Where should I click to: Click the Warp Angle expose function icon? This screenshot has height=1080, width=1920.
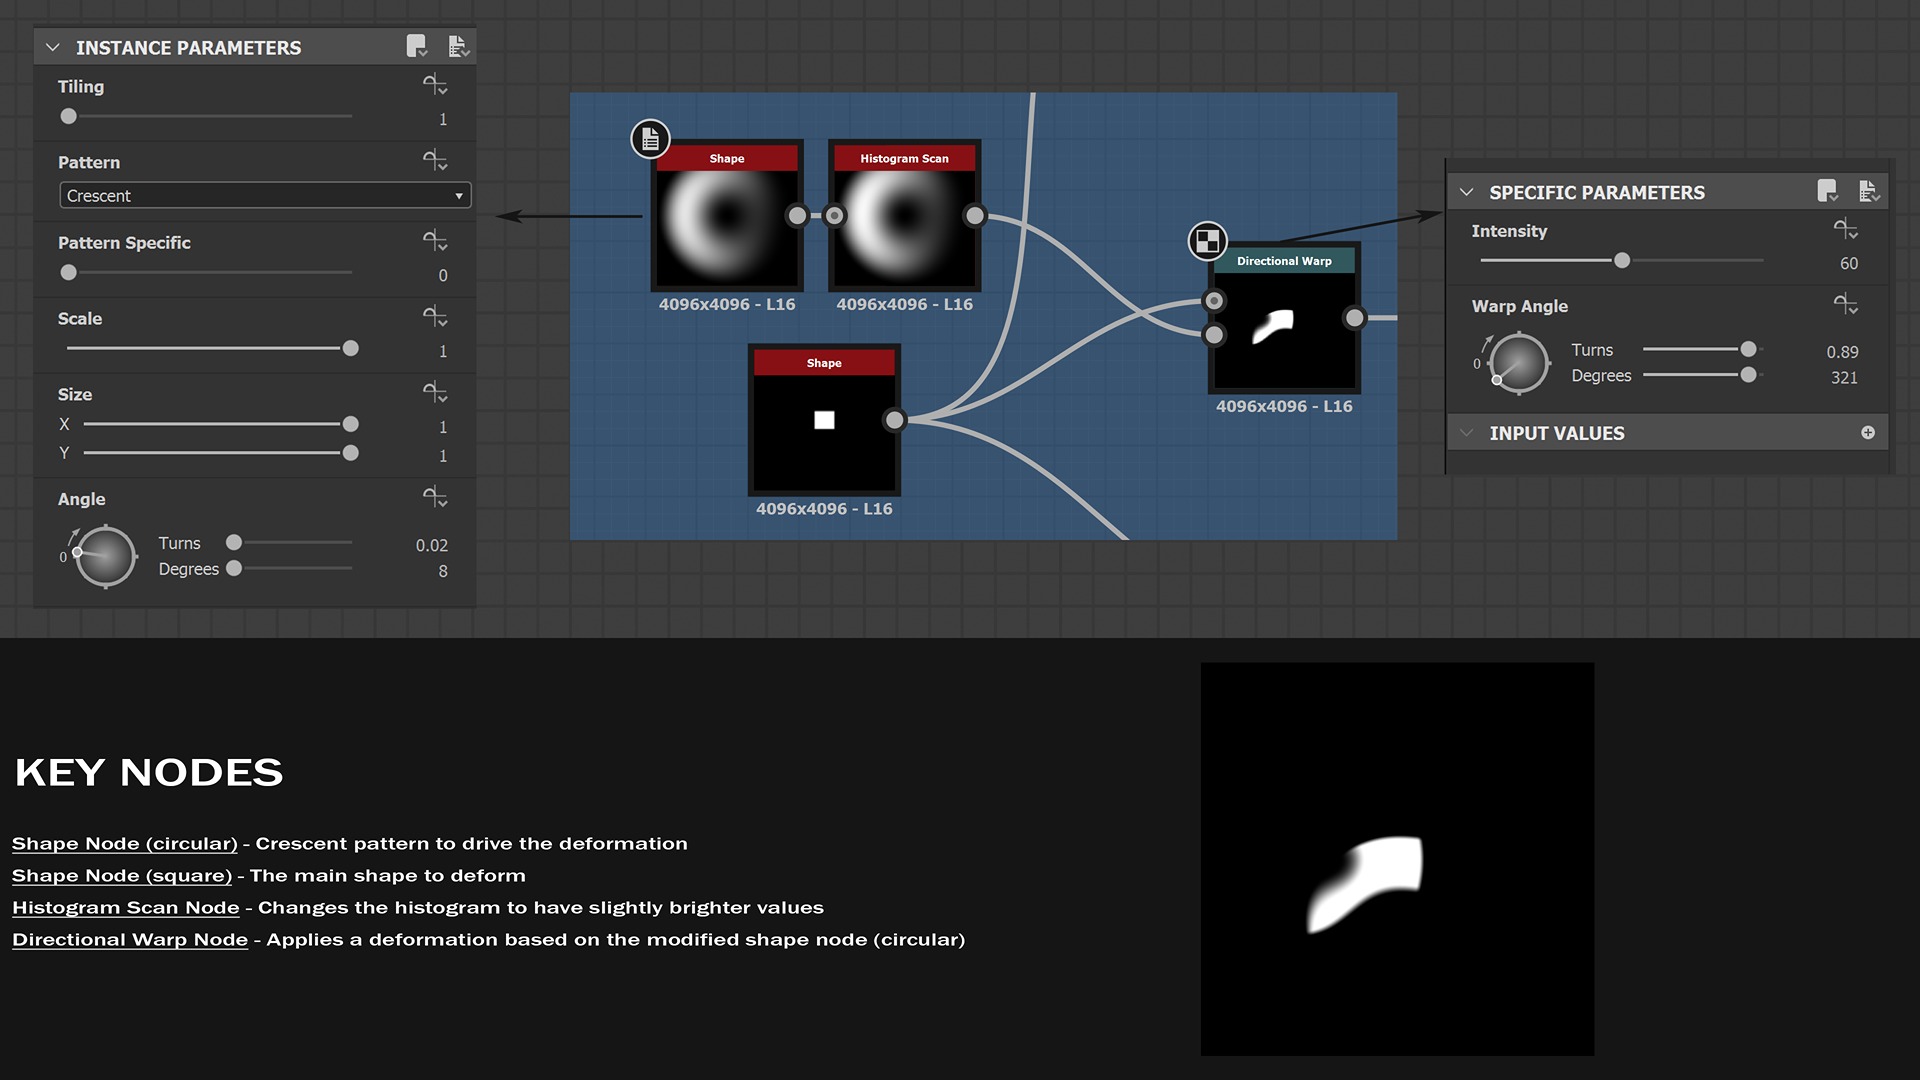1845,304
